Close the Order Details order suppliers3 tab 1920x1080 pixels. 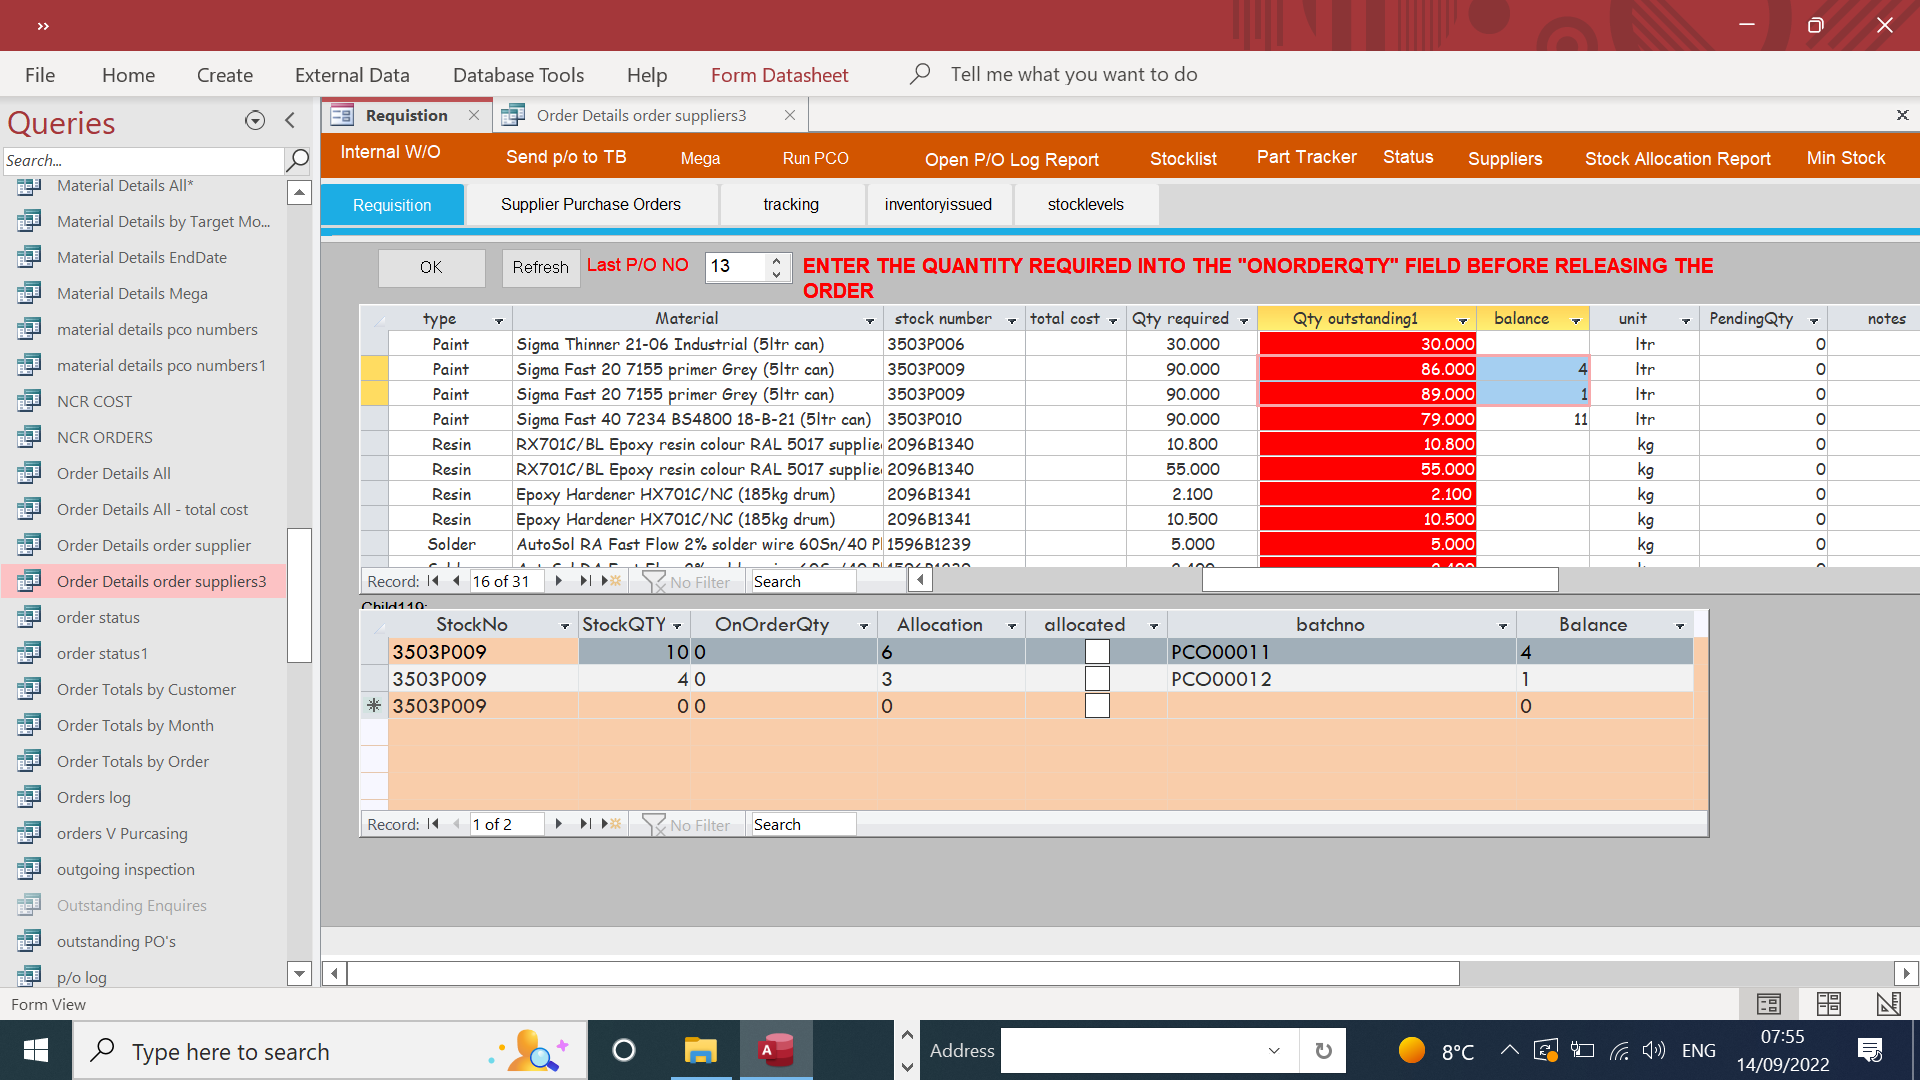point(790,115)
